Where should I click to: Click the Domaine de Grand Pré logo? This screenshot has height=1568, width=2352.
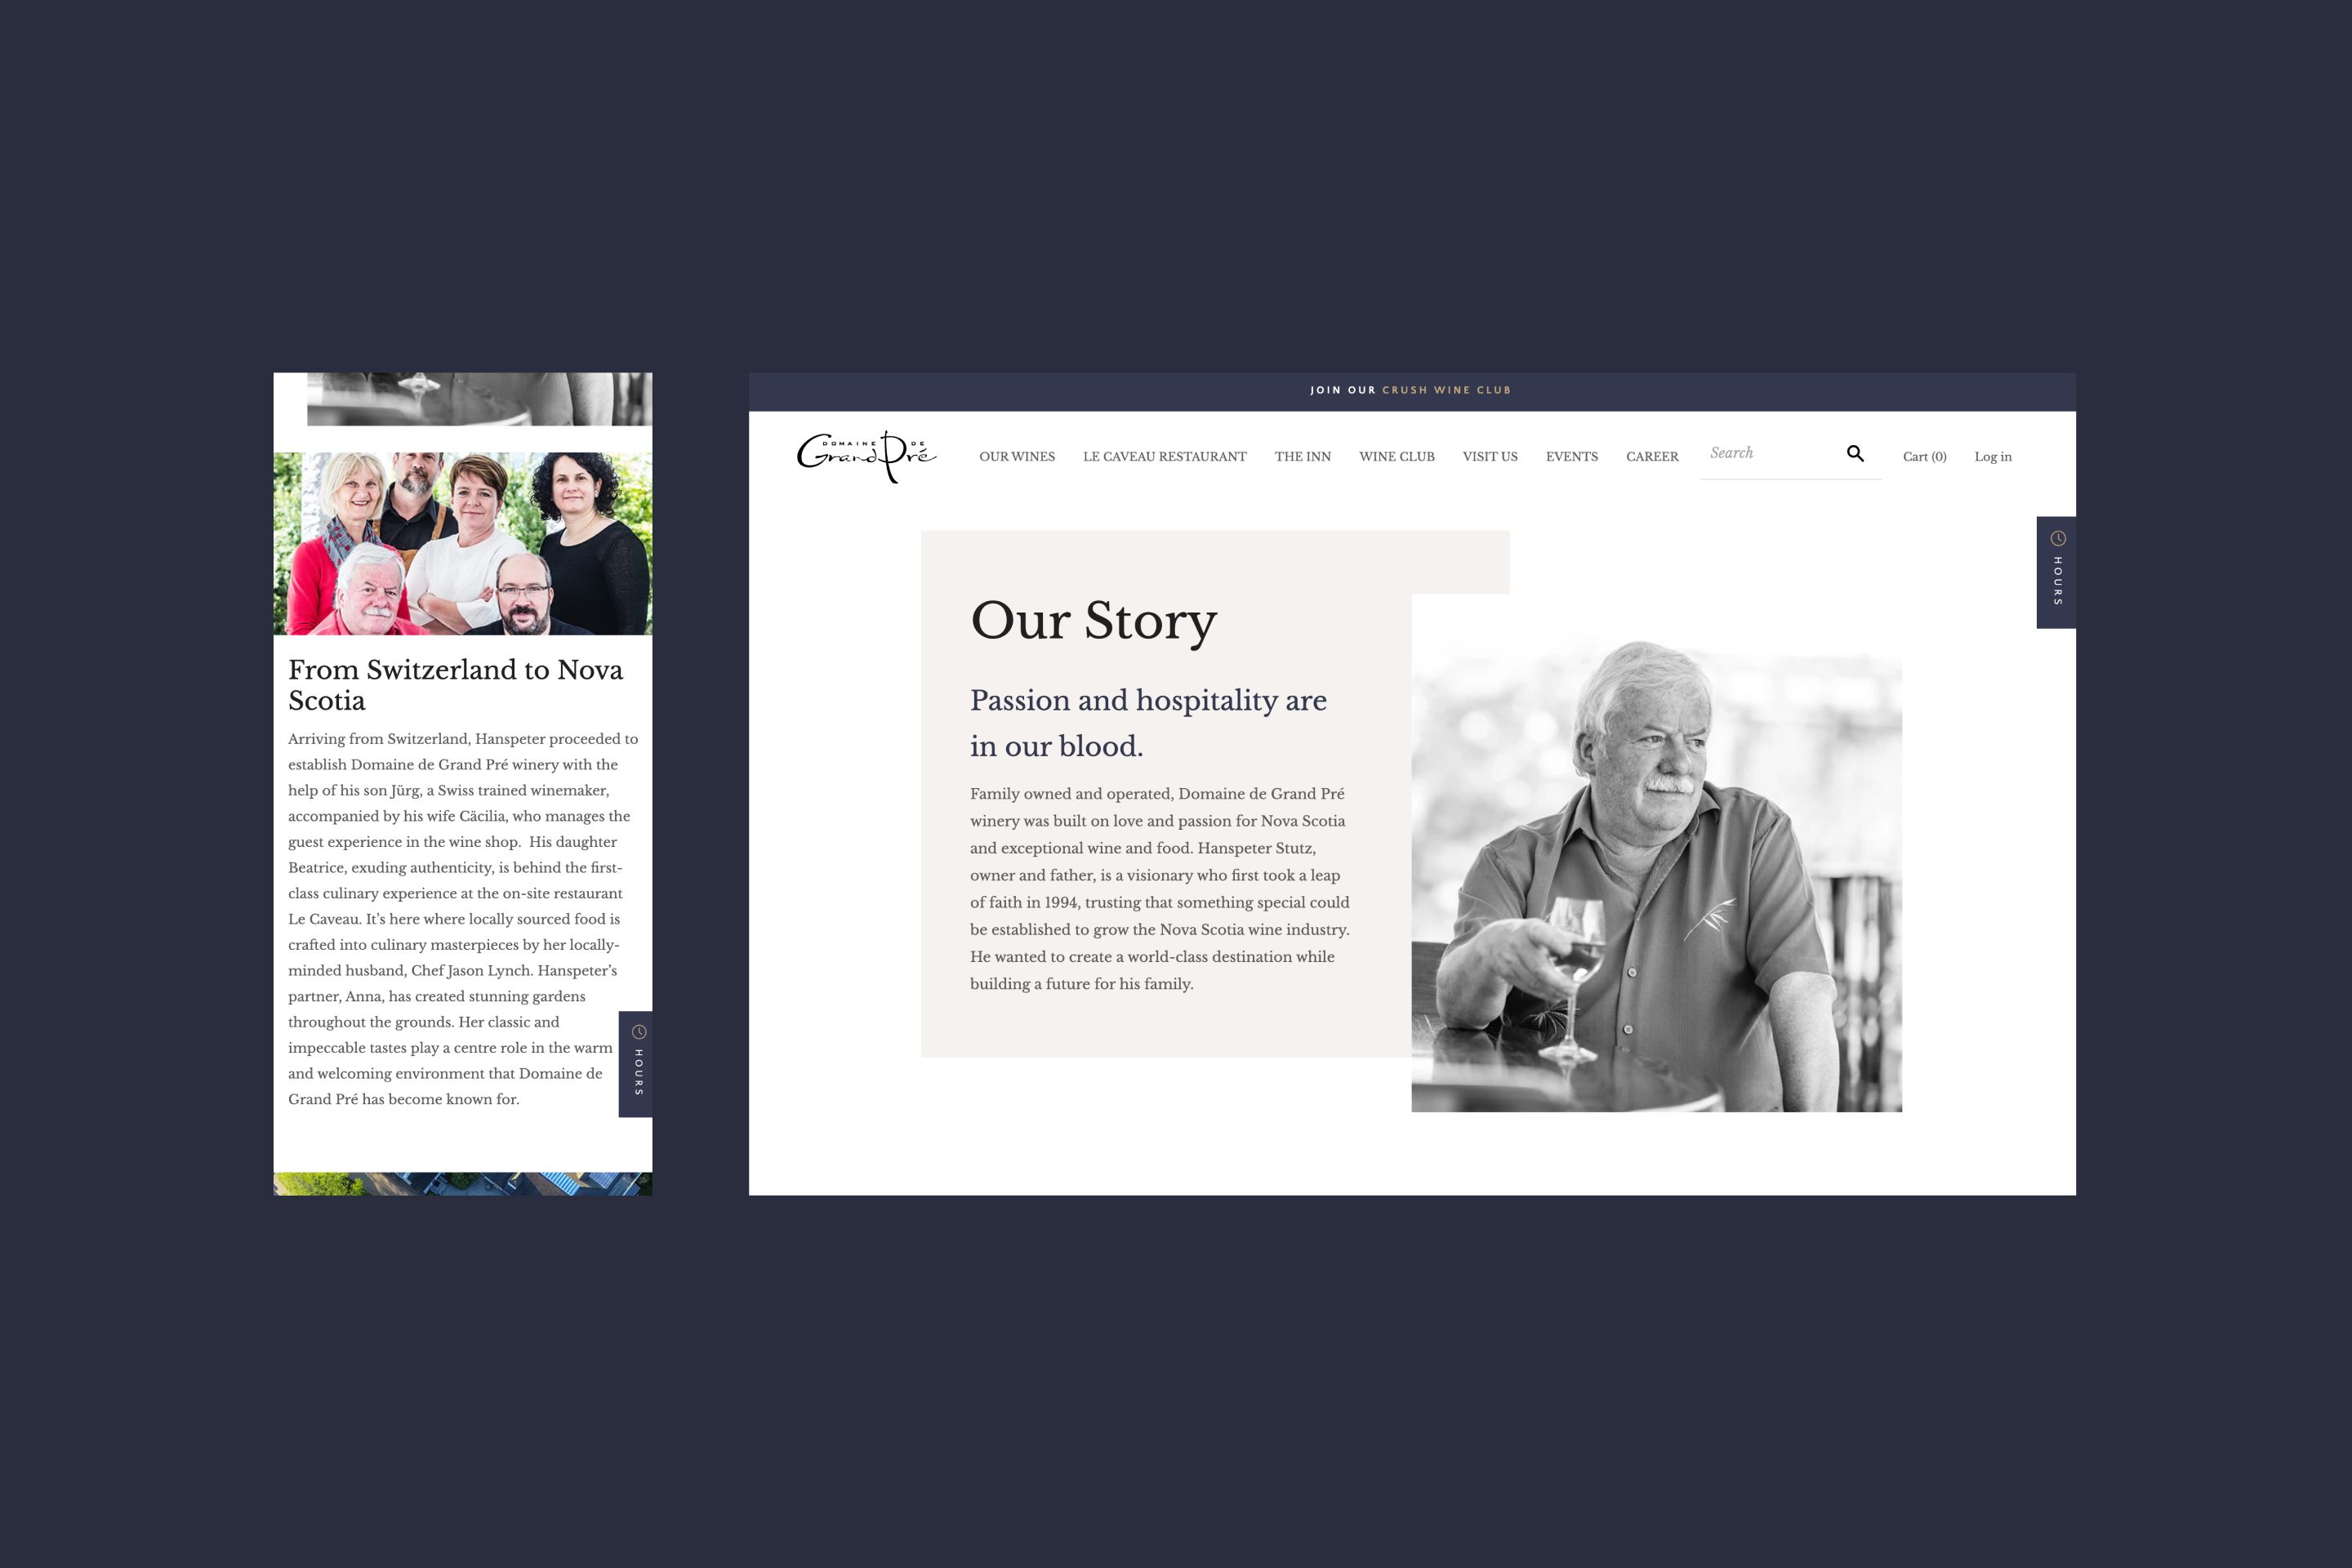pyautogui.click(x=866, y=457)
